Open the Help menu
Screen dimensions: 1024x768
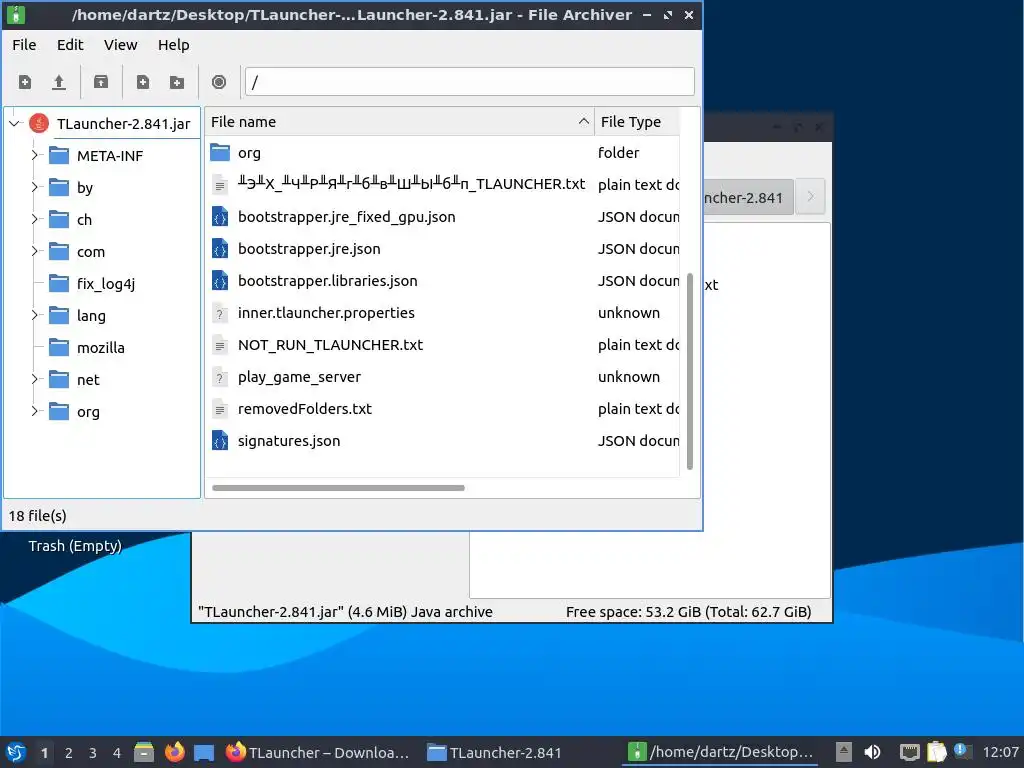(174, 45)
